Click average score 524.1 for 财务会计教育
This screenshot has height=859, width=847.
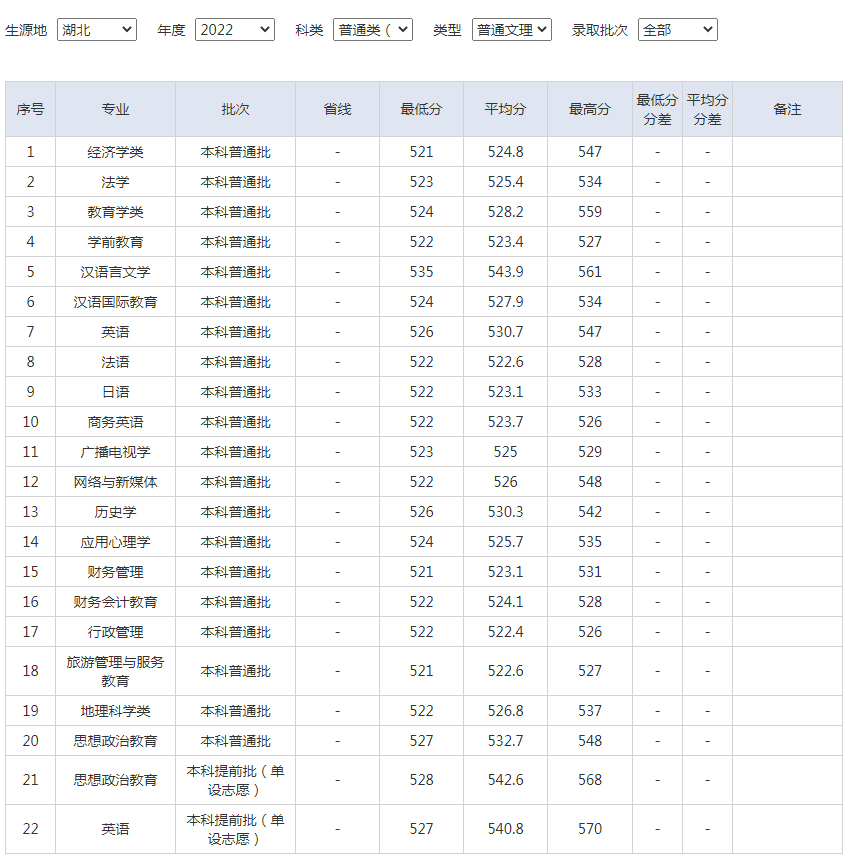click(505, 602)
